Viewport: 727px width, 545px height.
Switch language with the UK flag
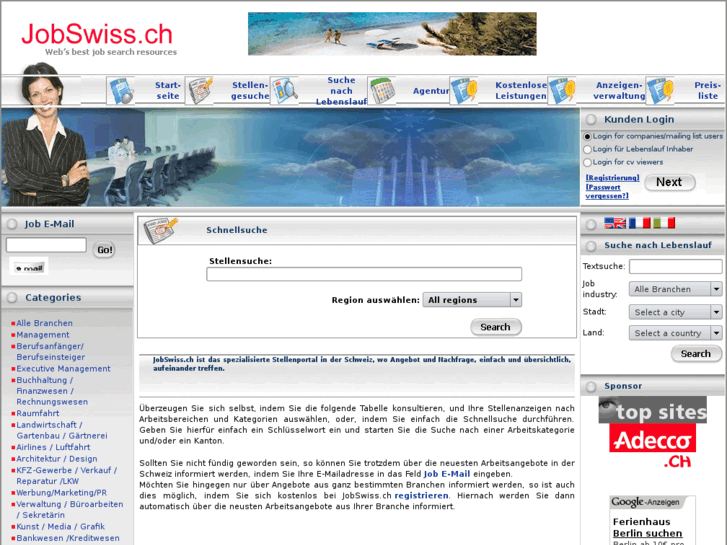615,223
